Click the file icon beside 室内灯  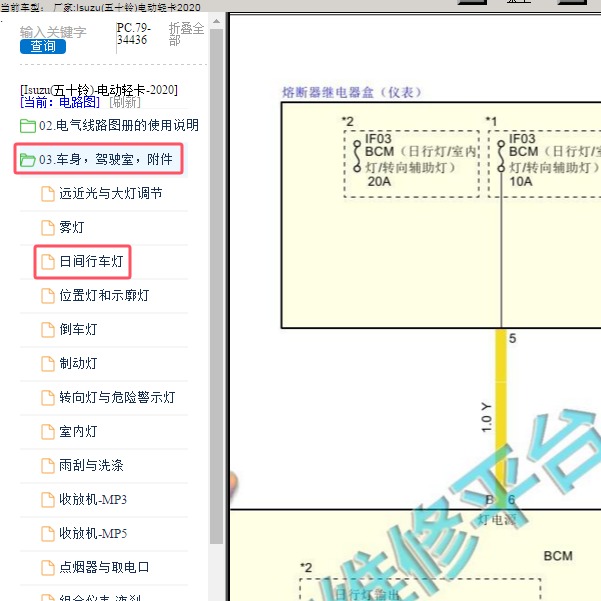tap(47, 432)
